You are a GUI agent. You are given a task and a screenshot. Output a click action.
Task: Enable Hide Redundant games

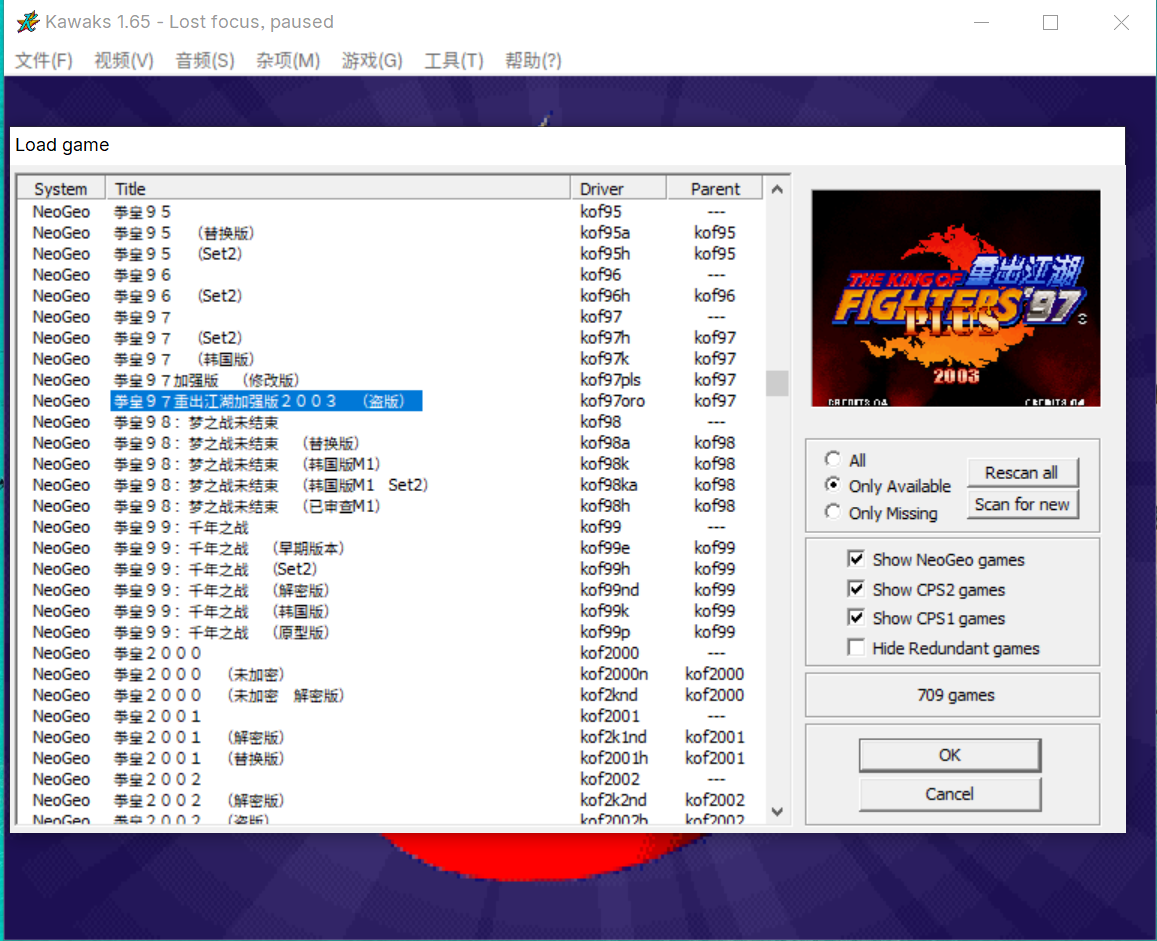tap(856, 648)
